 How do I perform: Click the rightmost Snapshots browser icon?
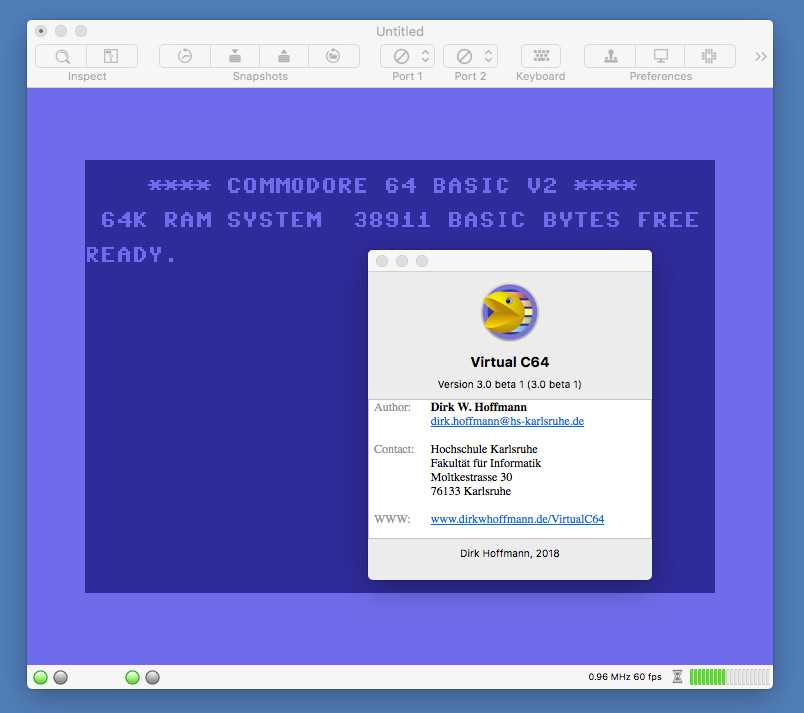(333, 56)
